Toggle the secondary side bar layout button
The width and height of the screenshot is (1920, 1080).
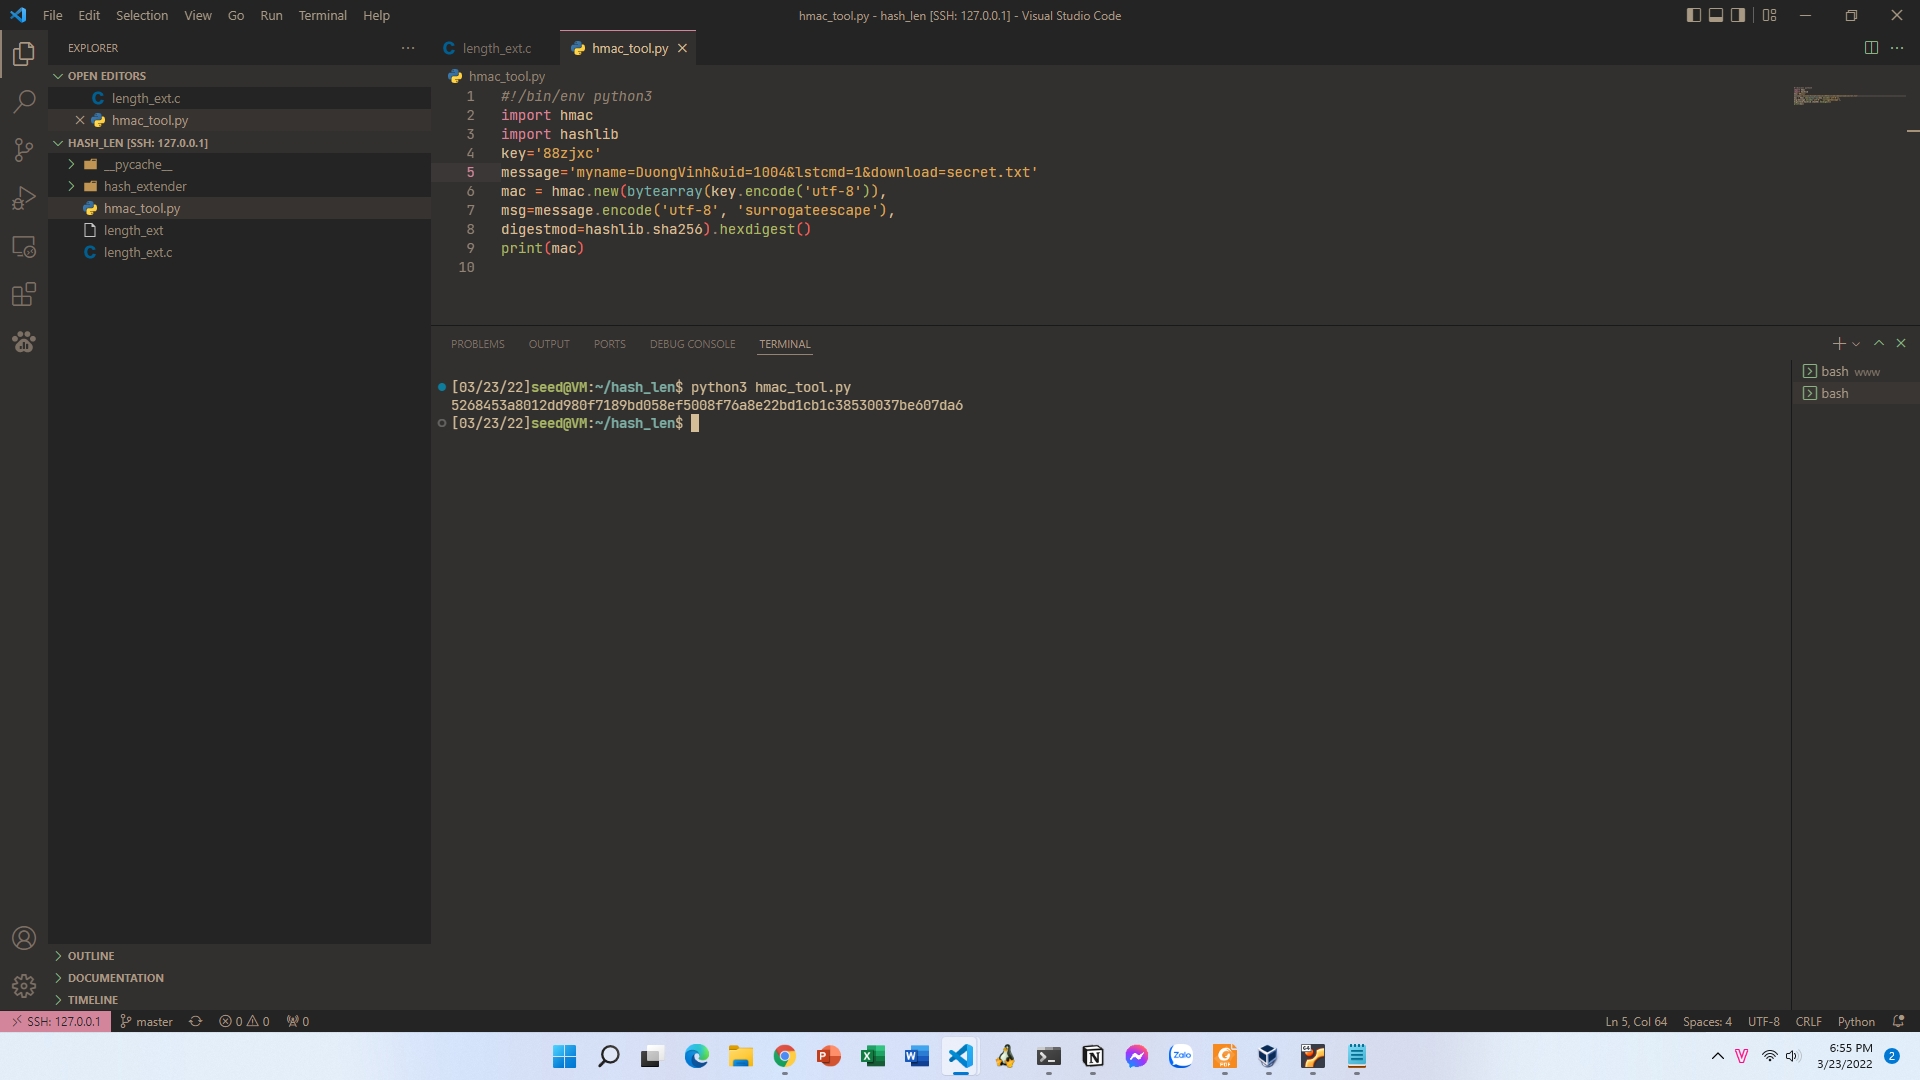click(x=1738, y=15)
